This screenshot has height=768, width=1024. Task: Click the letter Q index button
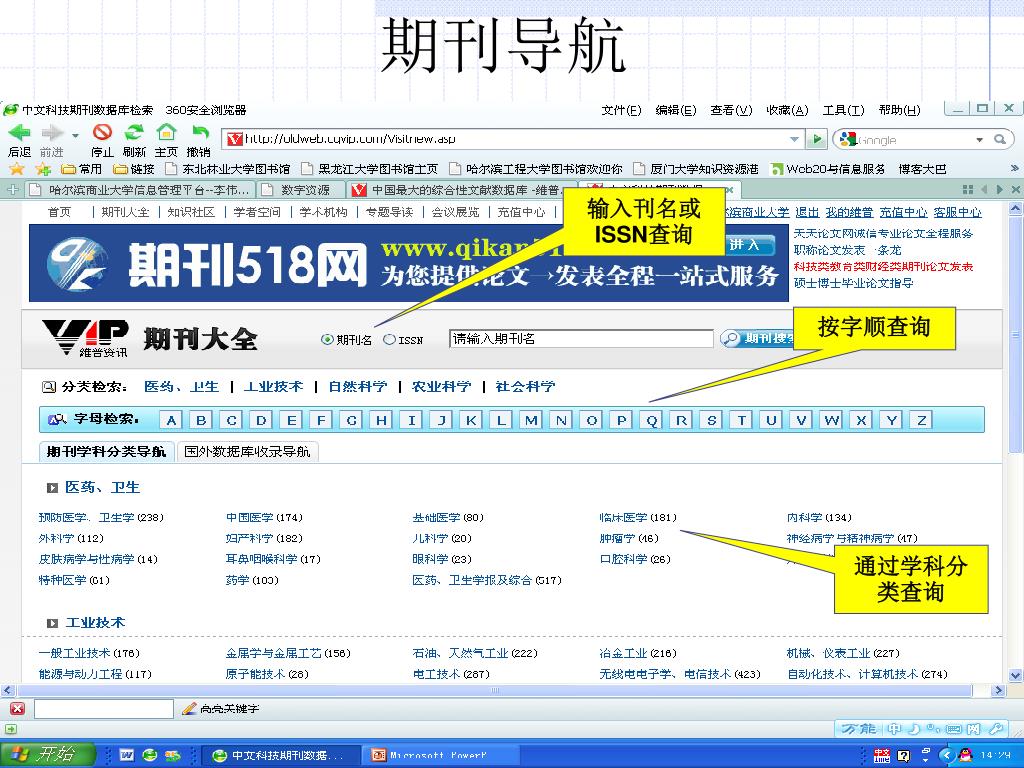[x=652, y=421]
